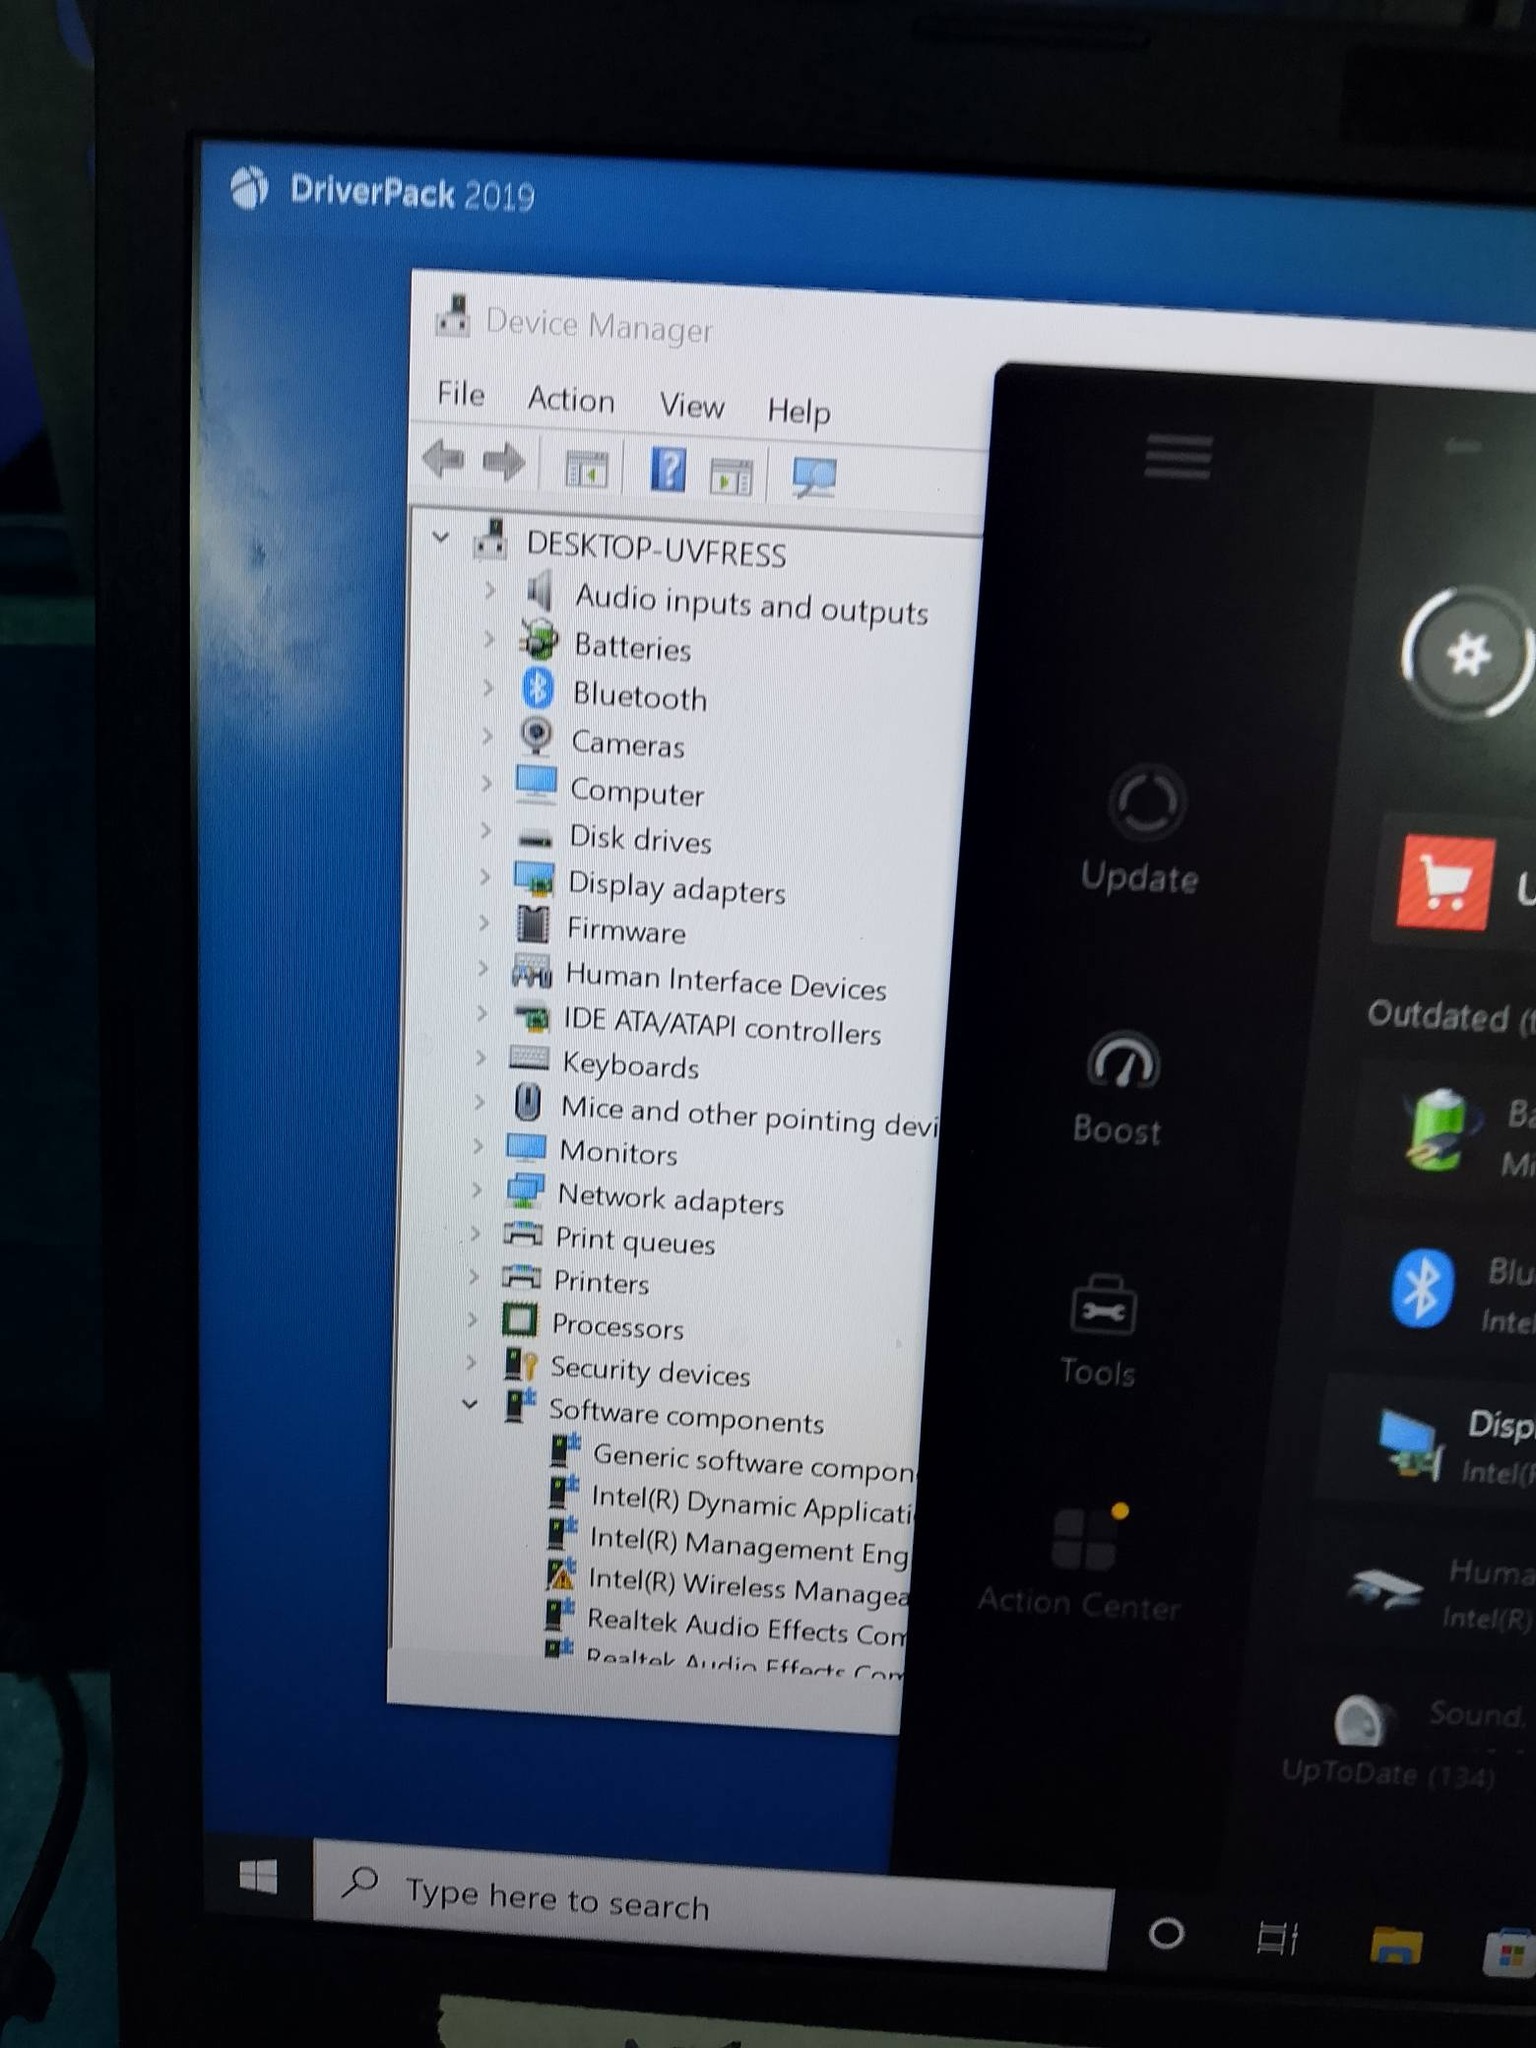The width and height of the screenshot is (1536, 2048).
Task: Open hamburger menu in driver updater
Action: tap(1179, 457)
